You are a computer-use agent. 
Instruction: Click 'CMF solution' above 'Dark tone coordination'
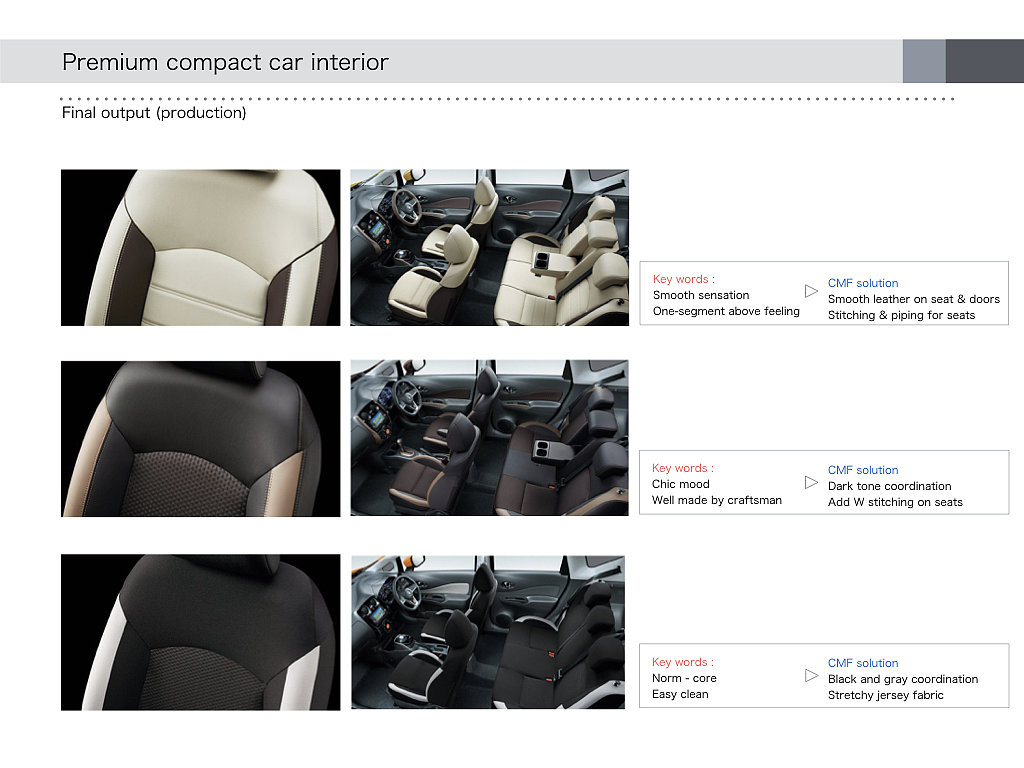click(863, 470)
